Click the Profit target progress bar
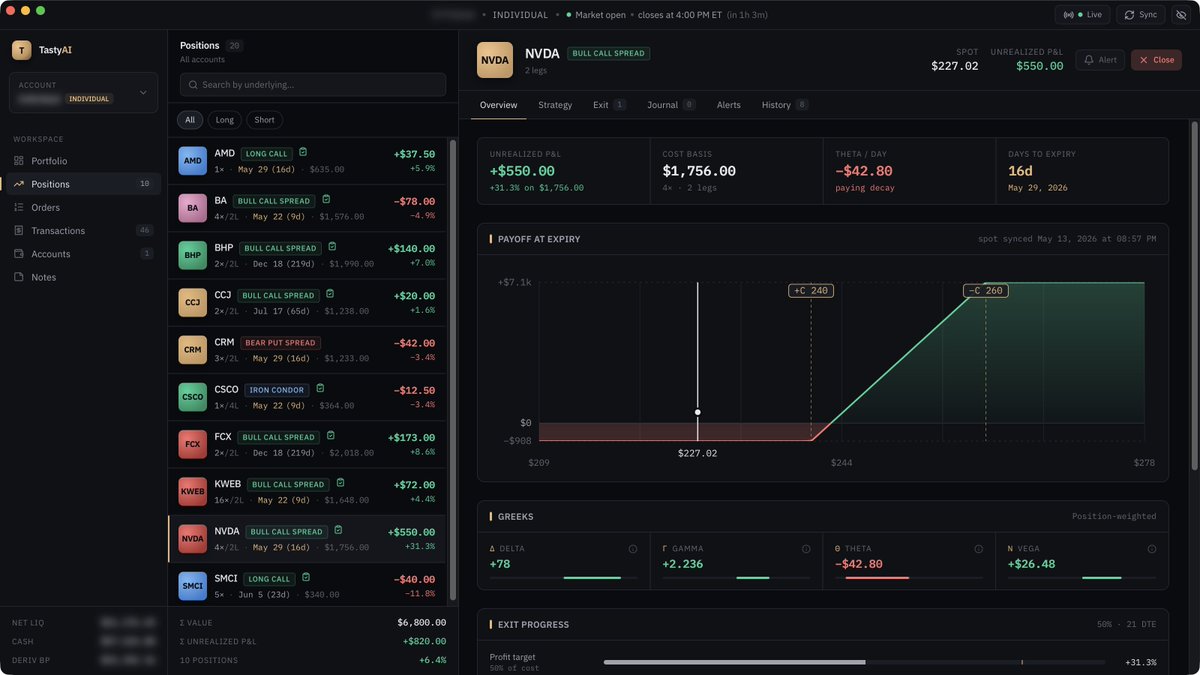This screenshot has width=1200, height=675. (854, 662)
